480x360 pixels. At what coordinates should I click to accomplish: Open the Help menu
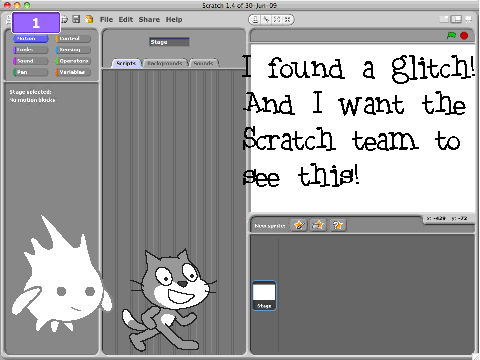174,19
